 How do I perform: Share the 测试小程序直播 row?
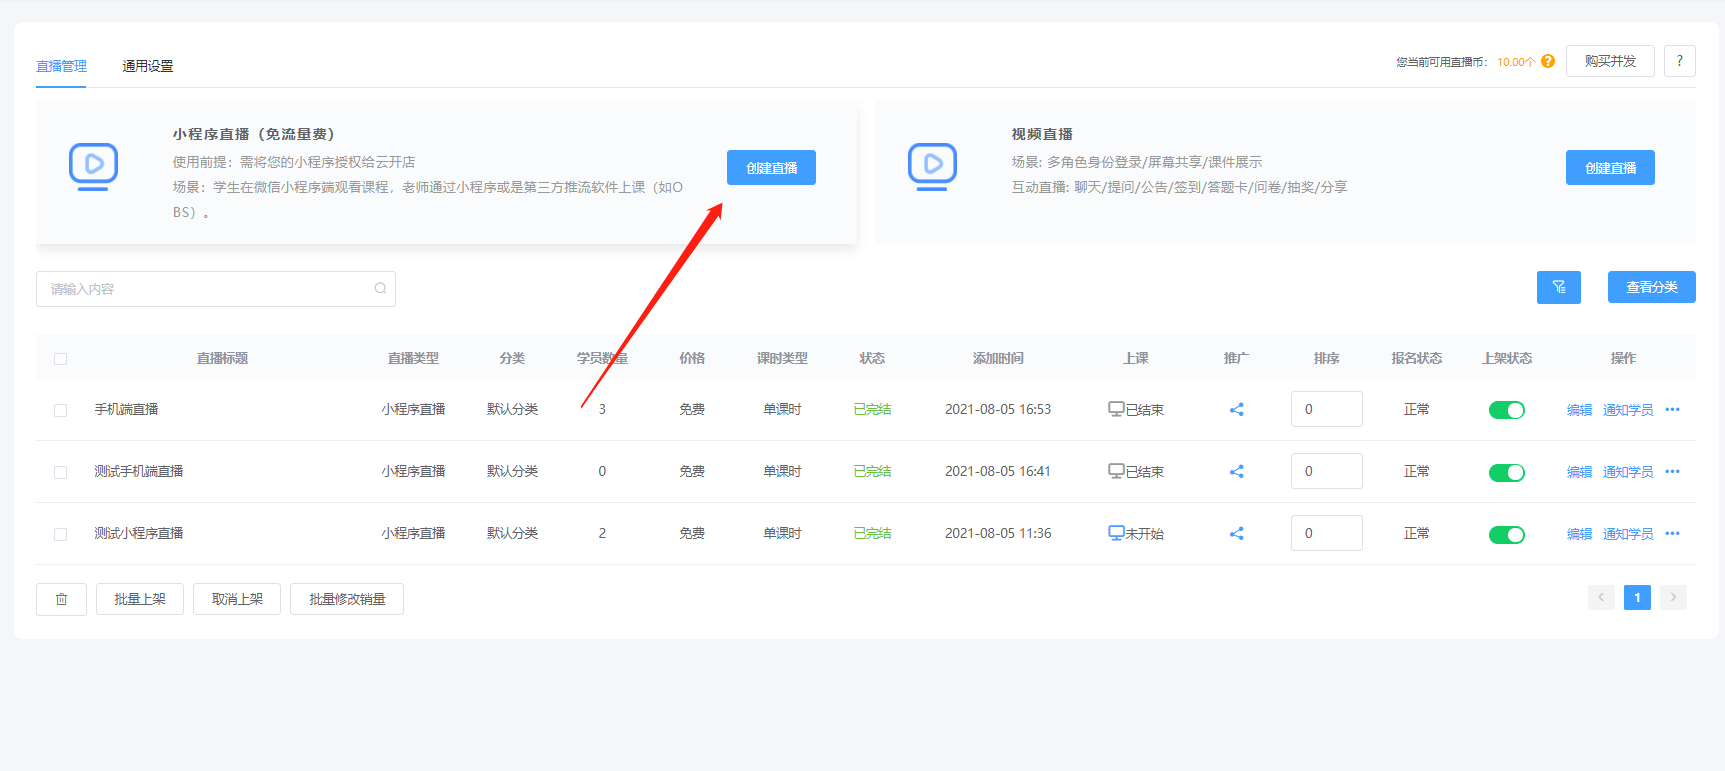[x=1237, y=533]
